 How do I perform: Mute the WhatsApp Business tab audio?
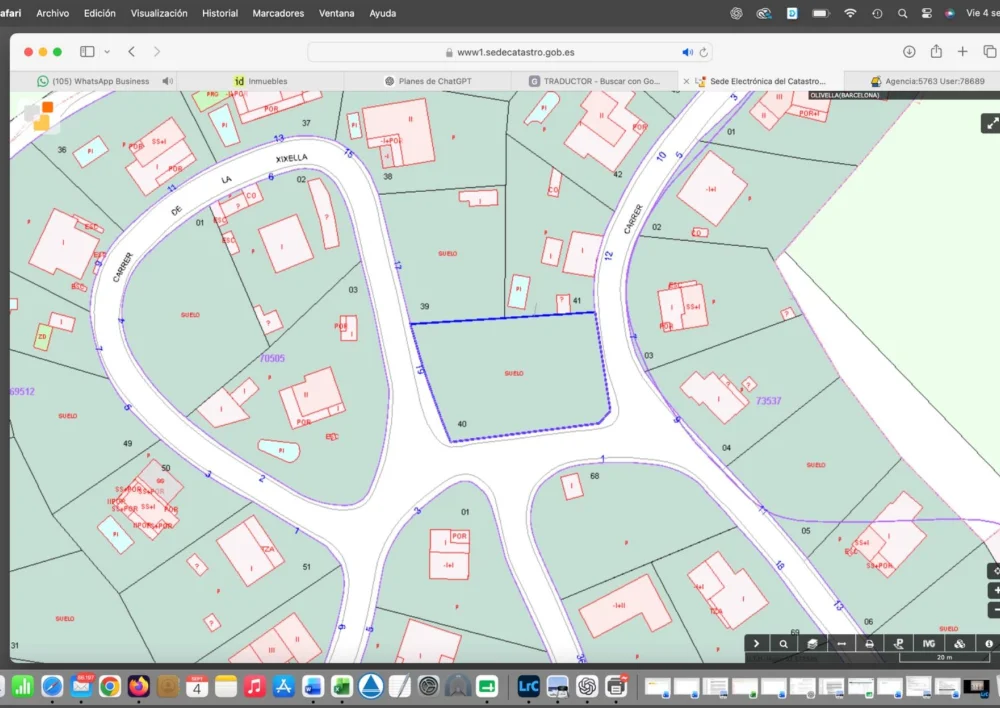click(x=167, y=81)
